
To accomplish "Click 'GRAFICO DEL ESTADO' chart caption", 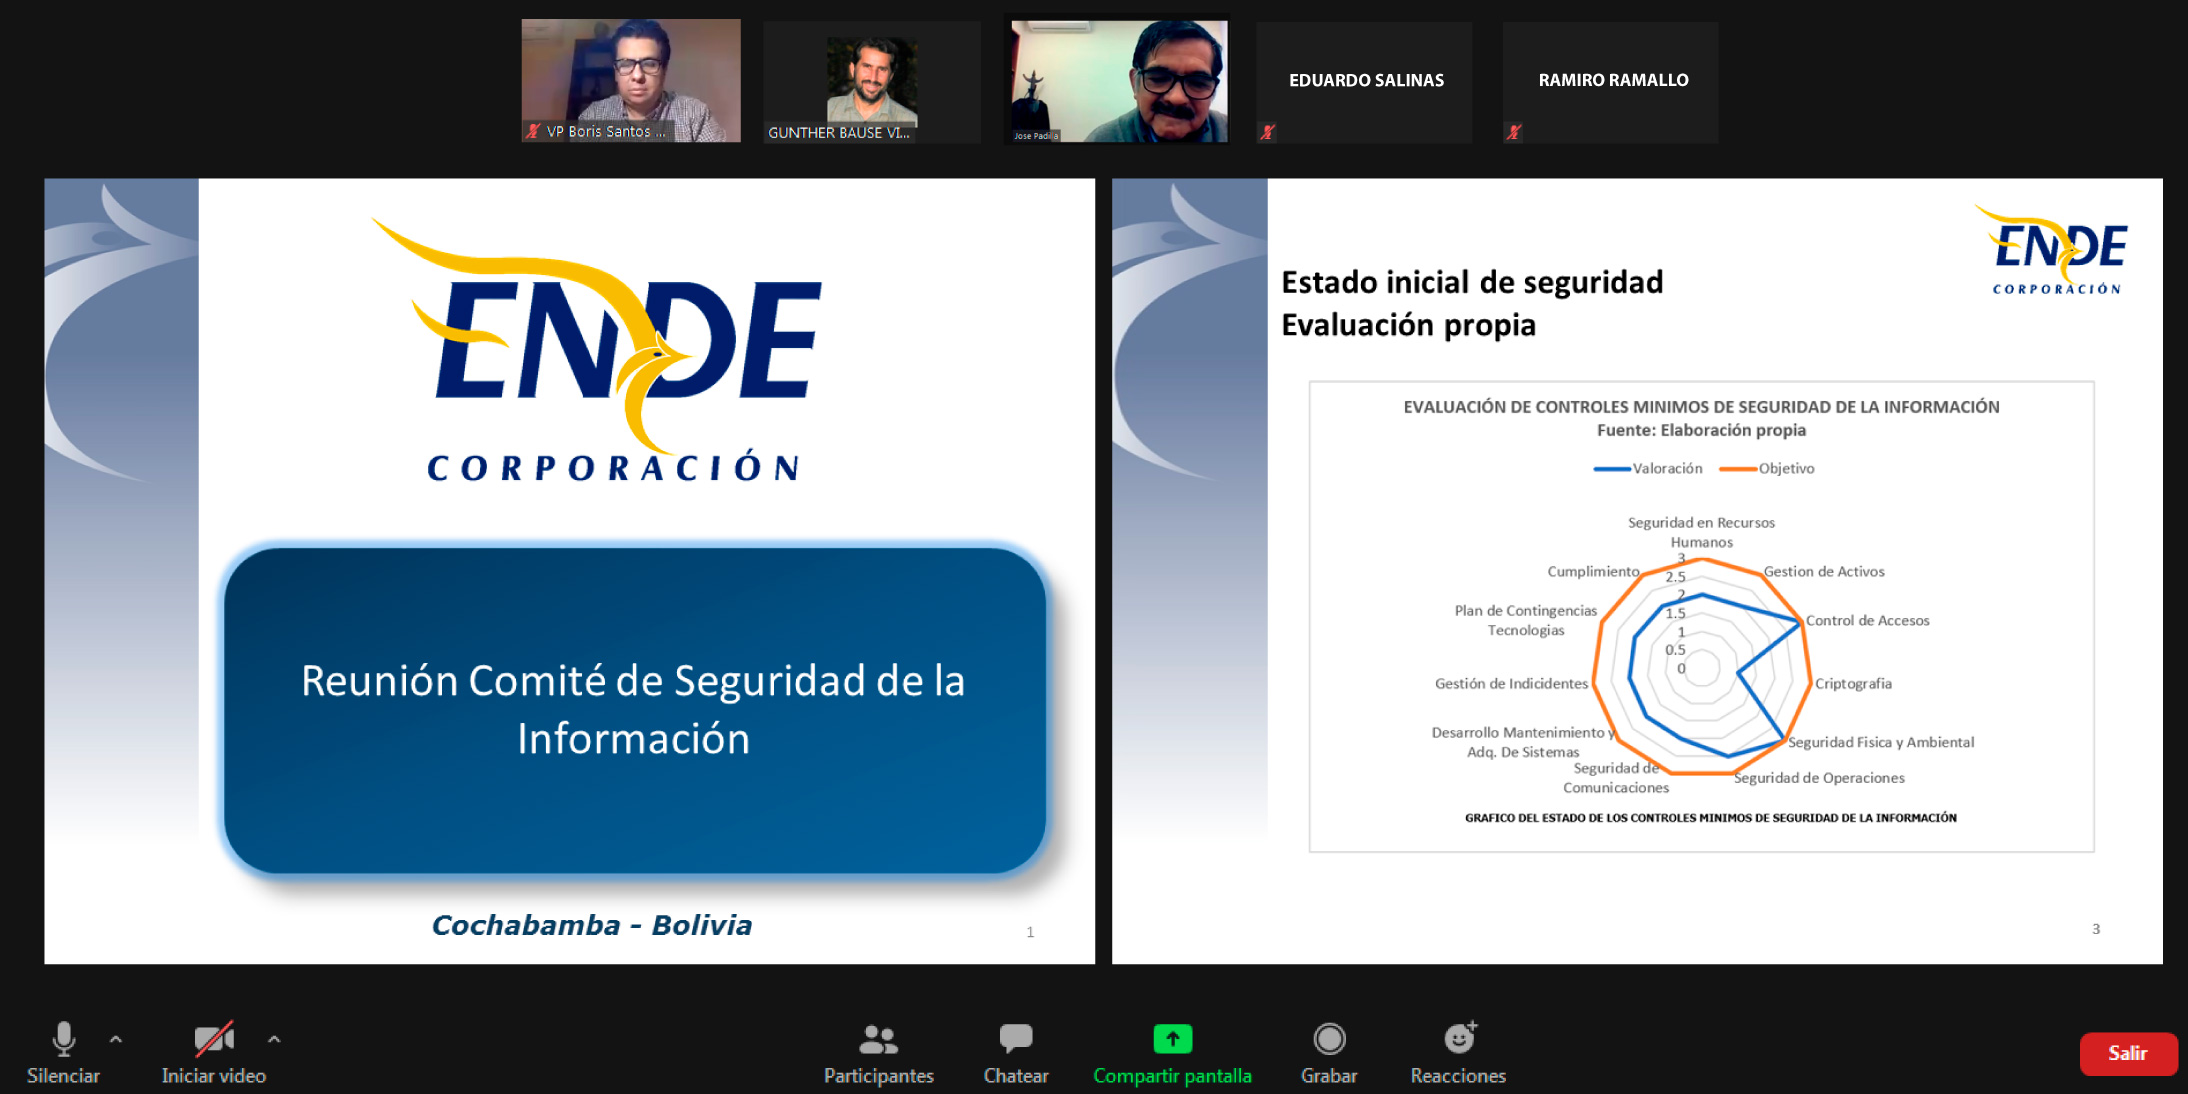I will point(1710,818).
